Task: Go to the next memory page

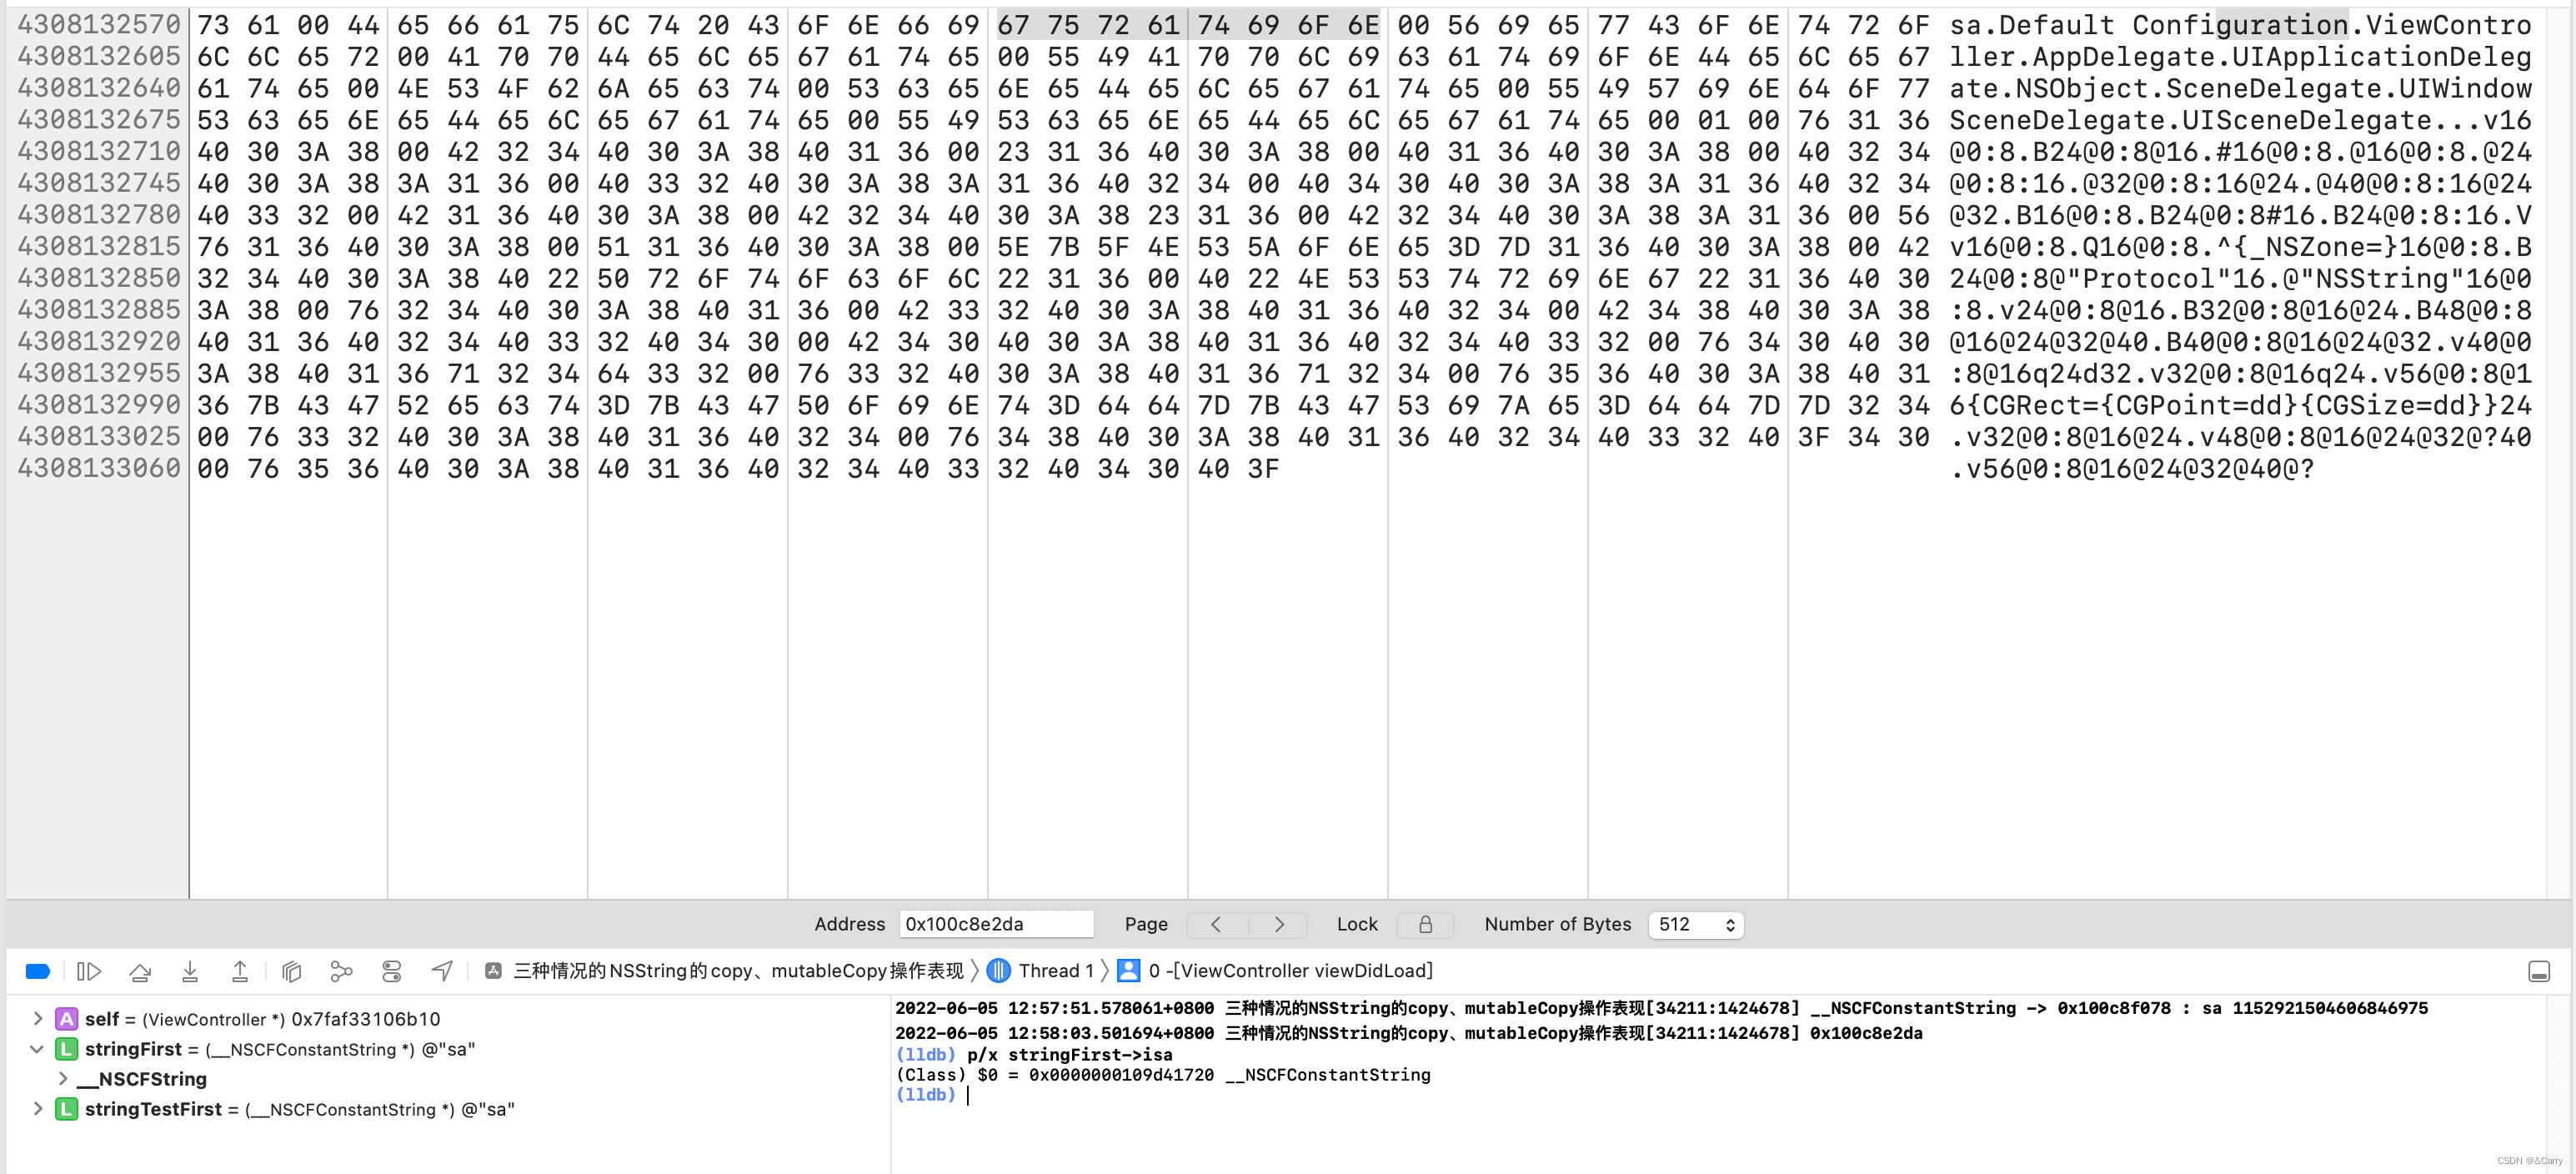Action: coord(1278,925)
